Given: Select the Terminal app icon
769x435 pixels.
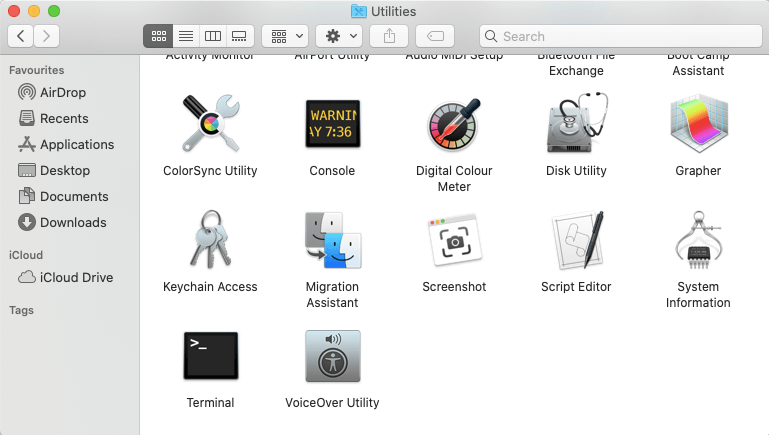Looking at the screenshot, I should (210, 356).
